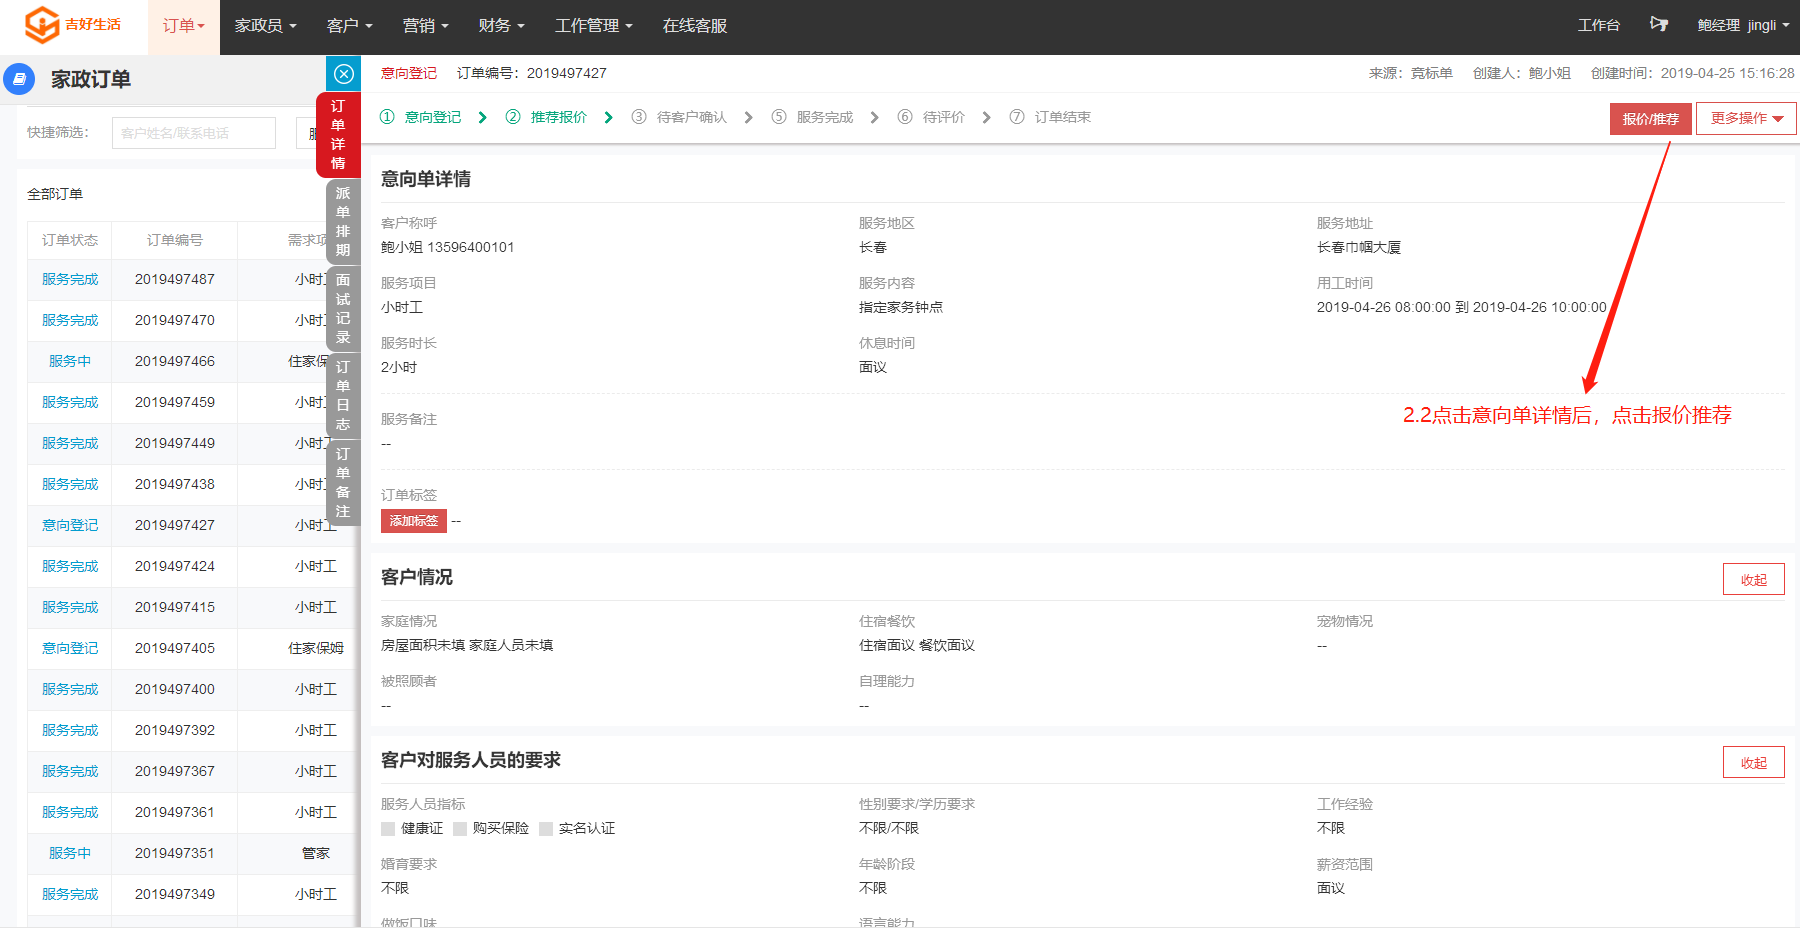
Task: Click the 订单编号 column header
Action: tap(175, 240)
